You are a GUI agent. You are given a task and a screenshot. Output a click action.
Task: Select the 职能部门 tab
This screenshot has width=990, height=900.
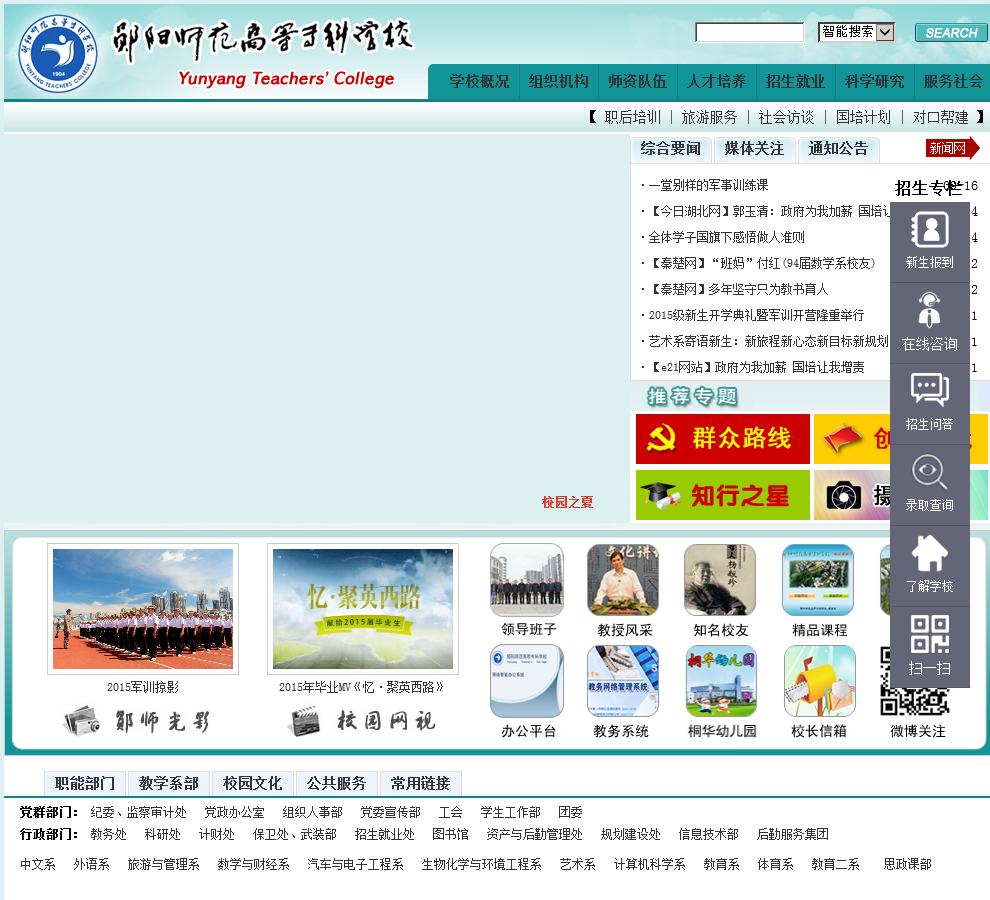(85, 784)
